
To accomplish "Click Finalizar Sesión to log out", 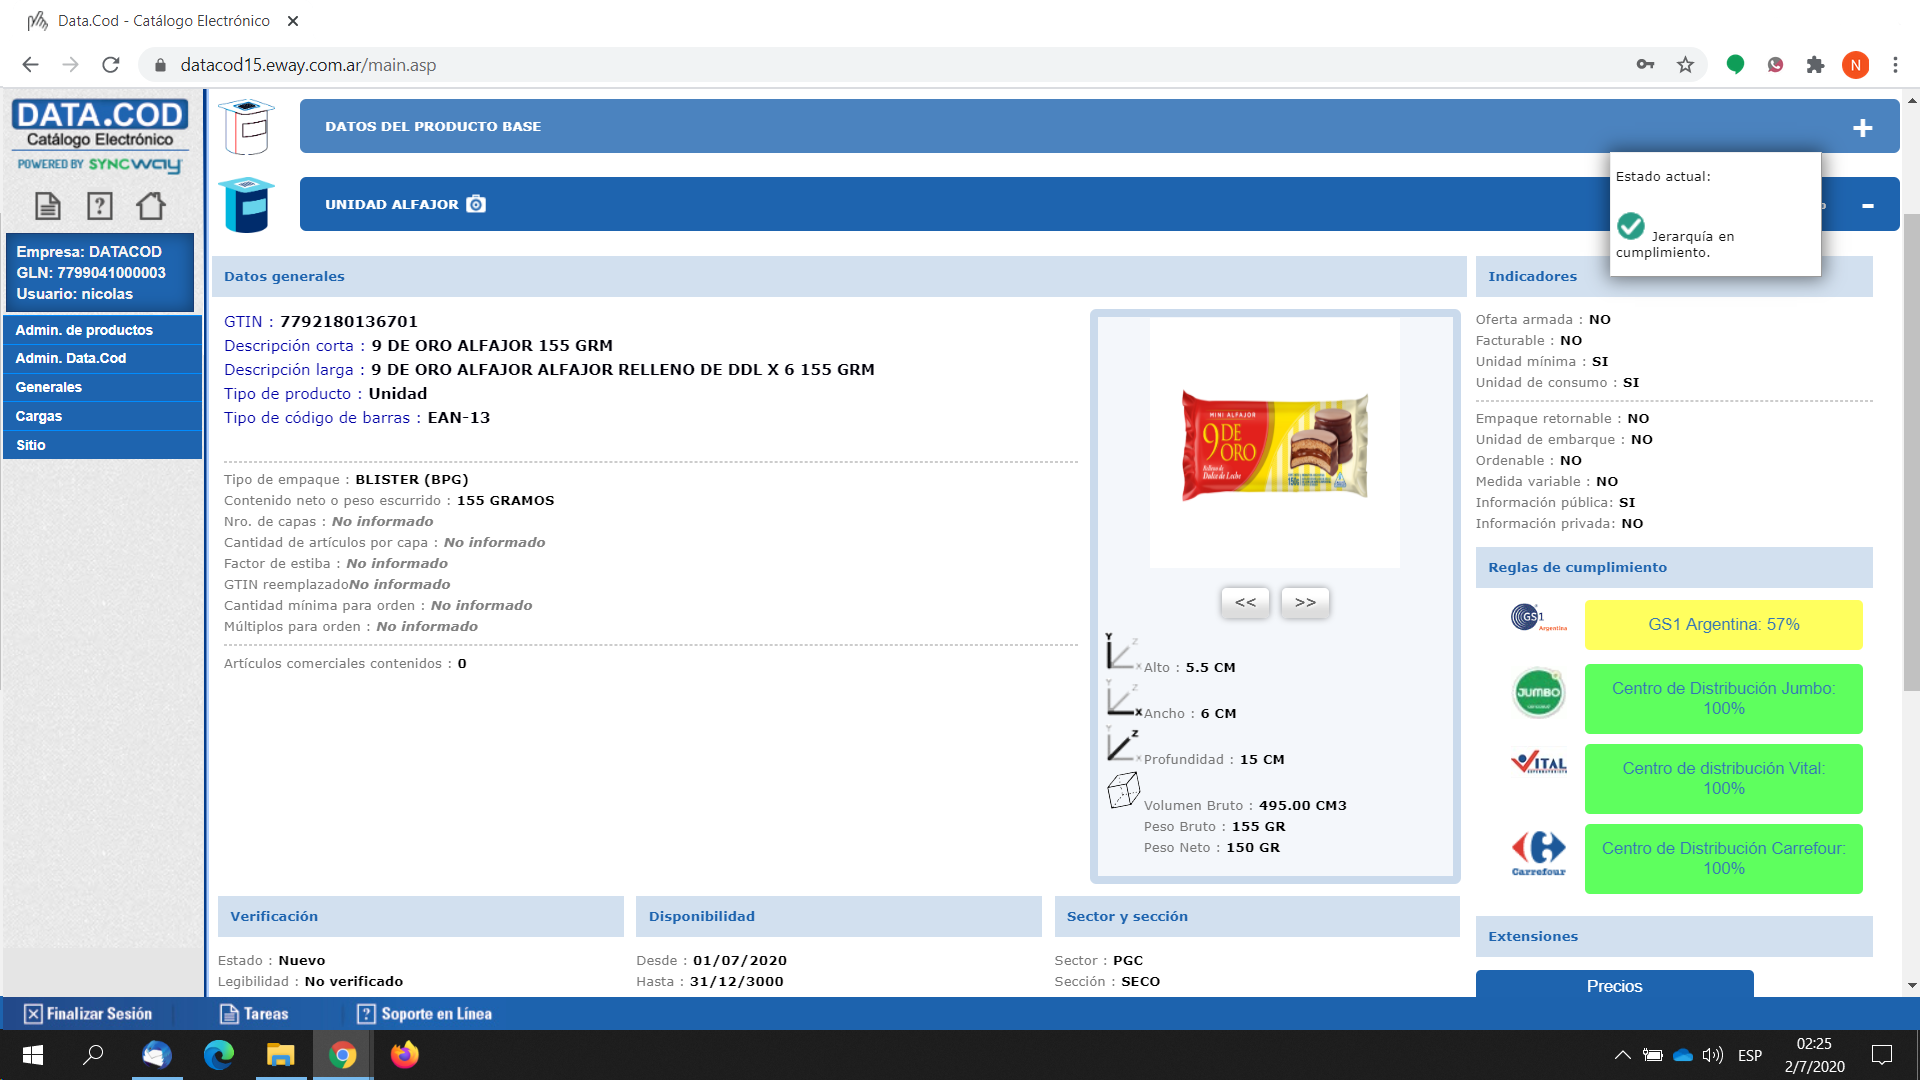I will point(88,1014).
